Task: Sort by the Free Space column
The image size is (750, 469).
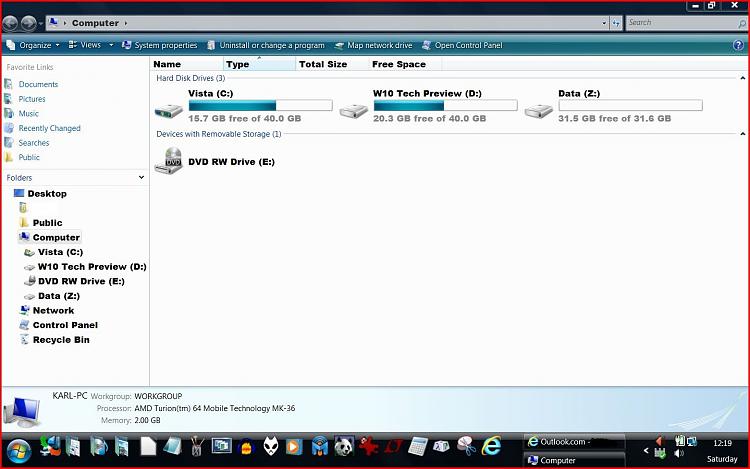Action: pyautogui.click(x=405, y=64)
